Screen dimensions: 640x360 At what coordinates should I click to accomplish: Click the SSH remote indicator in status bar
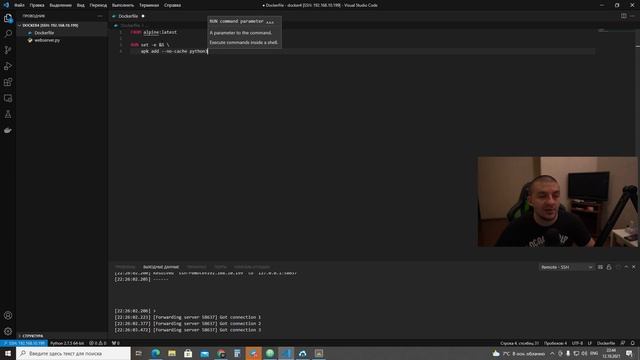click(x=24, y=343)
